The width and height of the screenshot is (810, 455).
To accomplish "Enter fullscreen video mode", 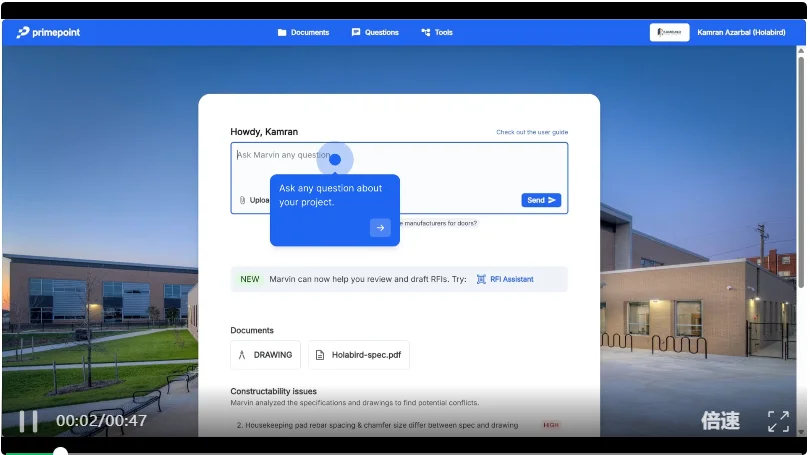I will pos(778,421).
